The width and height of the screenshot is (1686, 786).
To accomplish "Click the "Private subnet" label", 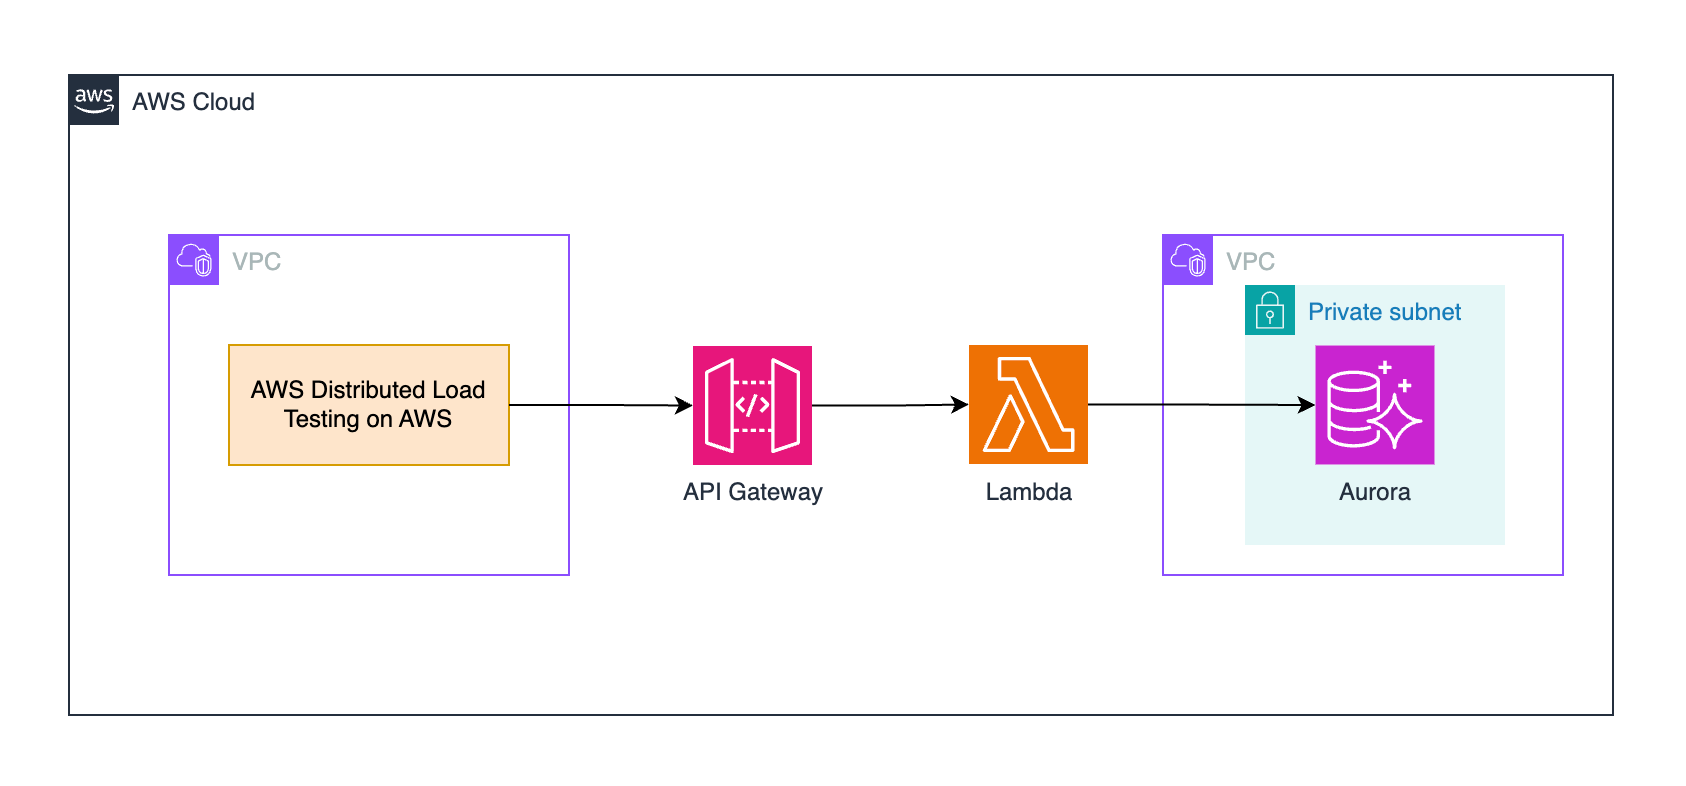I will (1384, 312).
